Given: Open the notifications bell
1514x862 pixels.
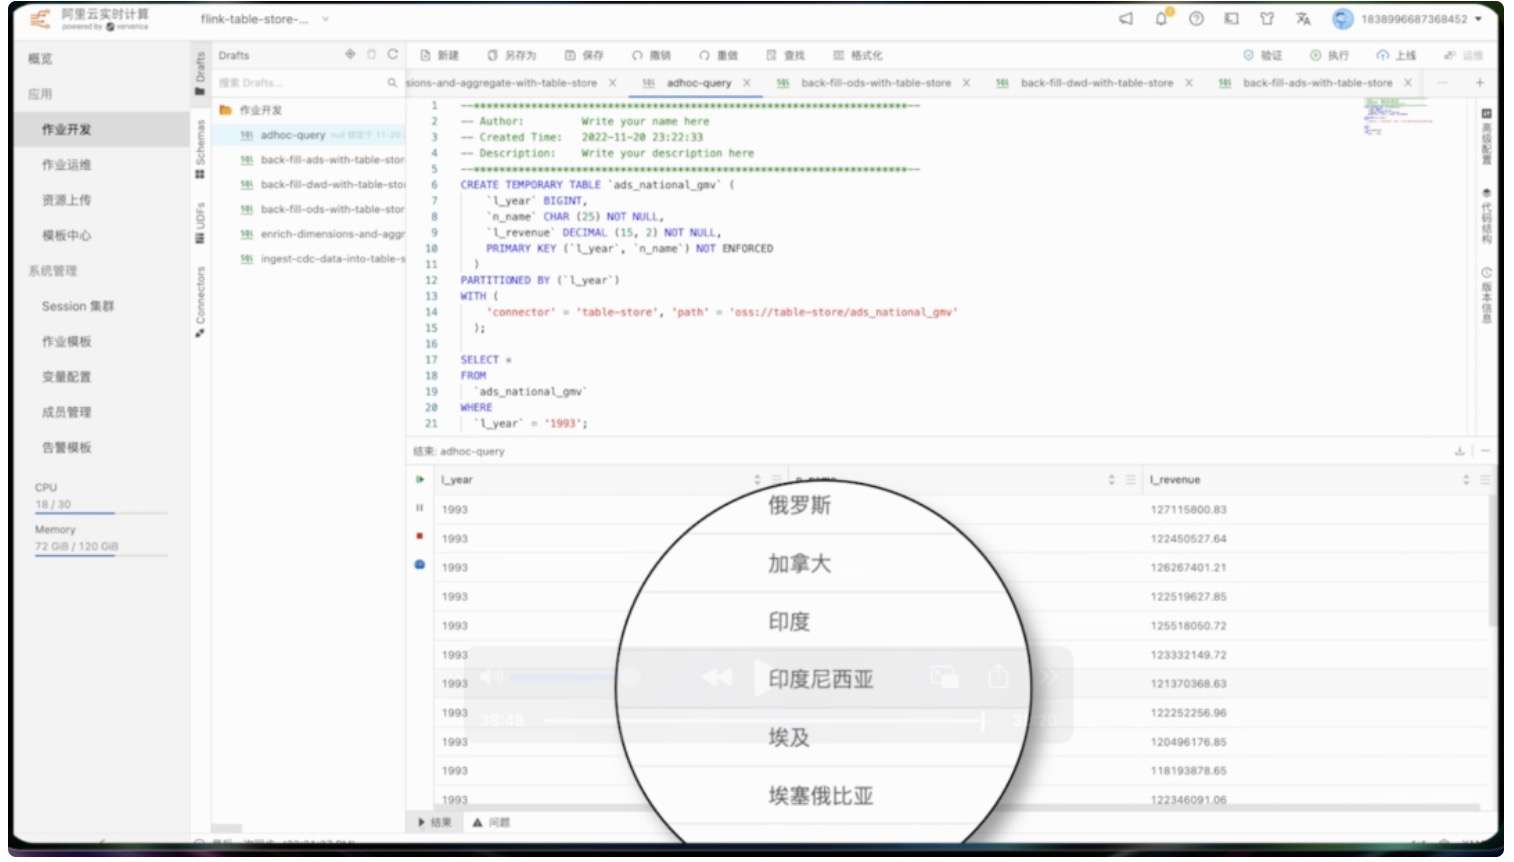Looking at the screenshot, I should [x=1161, y=19].
